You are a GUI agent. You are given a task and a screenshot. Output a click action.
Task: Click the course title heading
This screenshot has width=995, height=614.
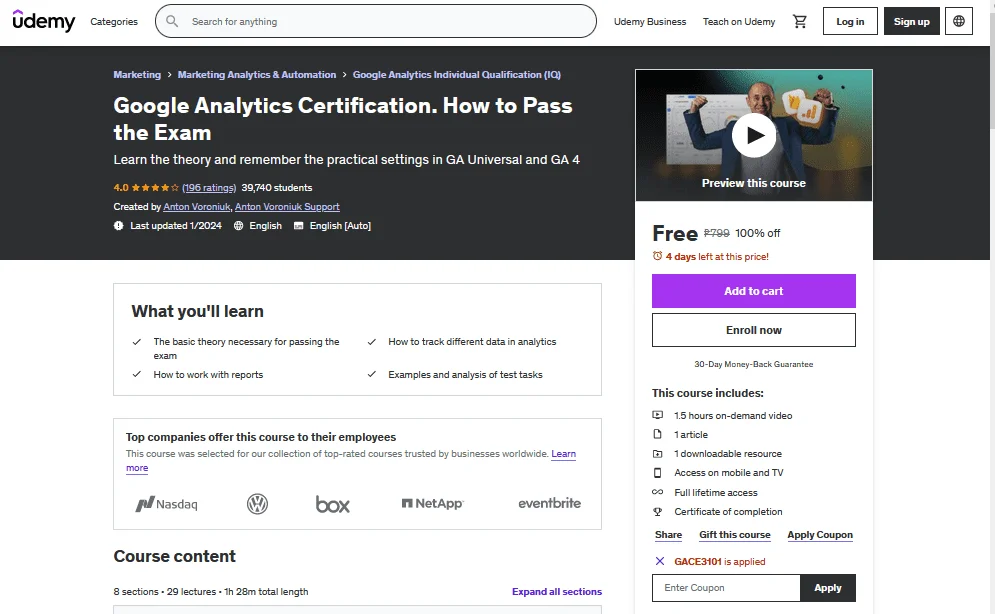click(343, 119)
